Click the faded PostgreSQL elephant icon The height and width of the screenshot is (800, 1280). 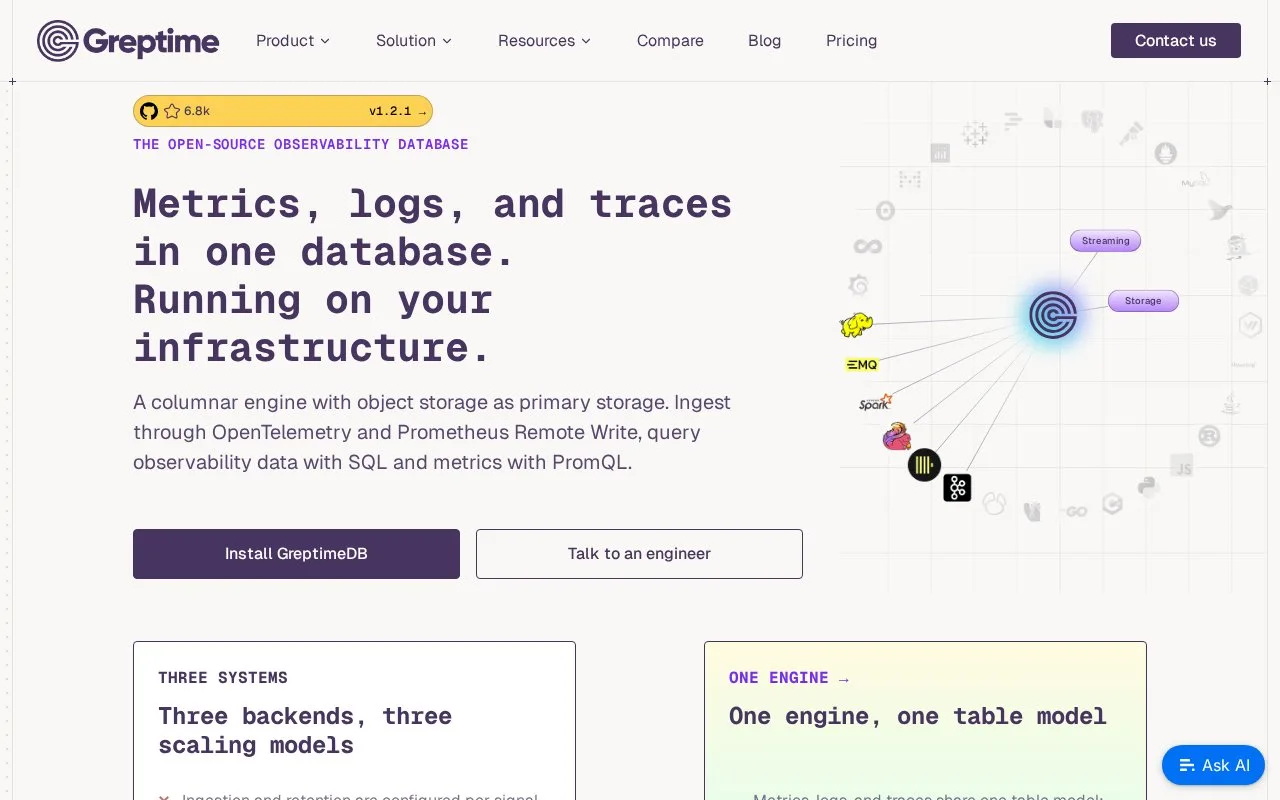click(1091, 122)
